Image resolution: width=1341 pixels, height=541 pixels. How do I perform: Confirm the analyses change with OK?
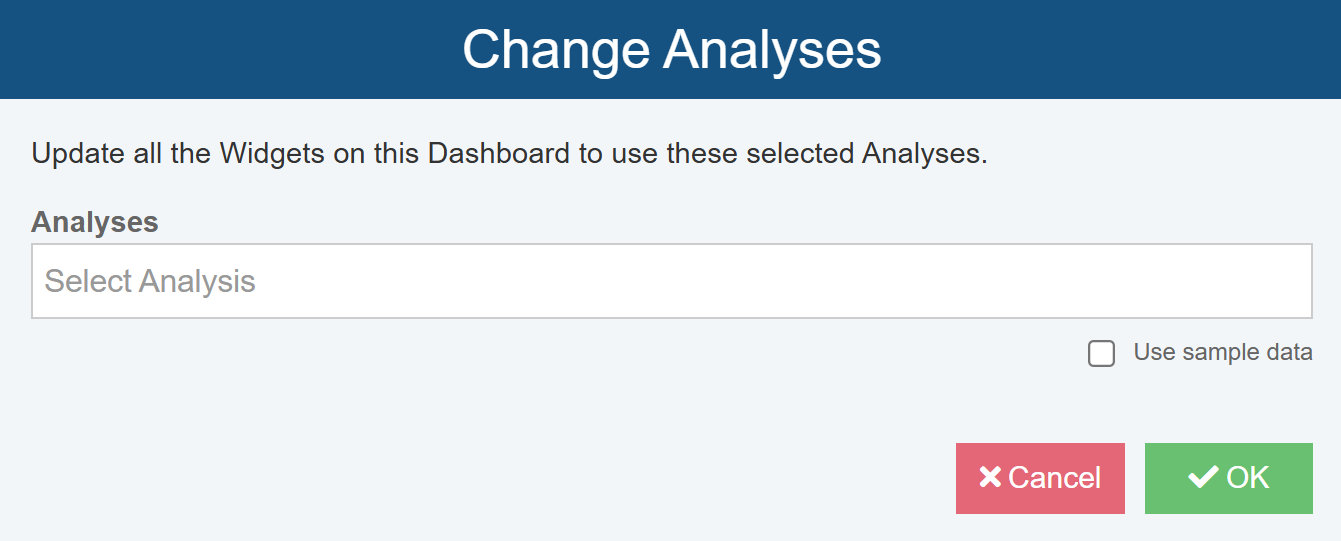pos(1228,478)
